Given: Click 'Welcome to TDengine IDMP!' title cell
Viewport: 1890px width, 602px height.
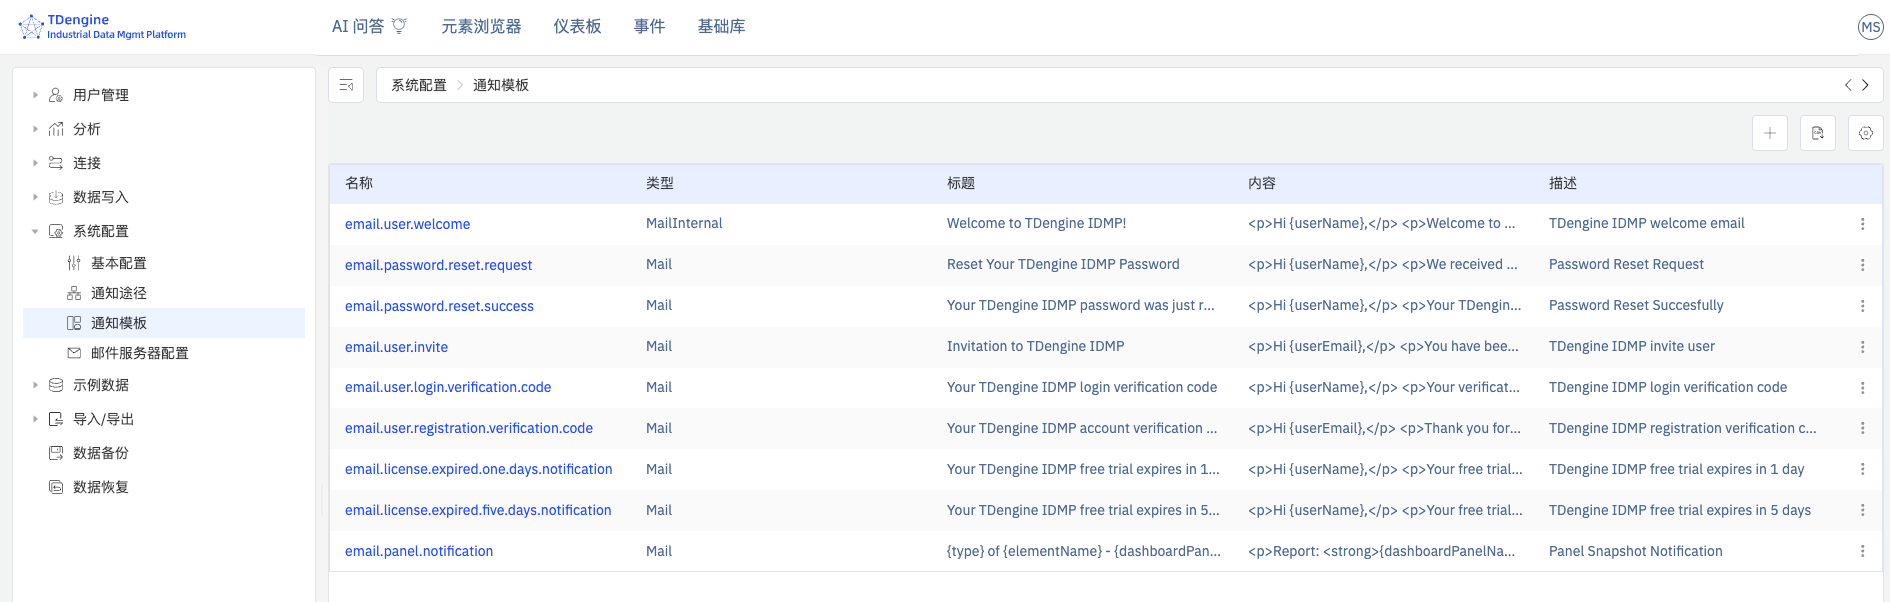Looking at the screenshot, I should (1036, 223).
